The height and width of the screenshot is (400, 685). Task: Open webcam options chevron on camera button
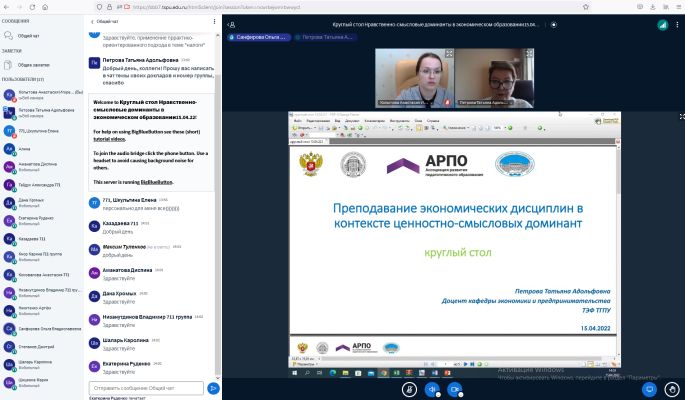coord(461,395)
